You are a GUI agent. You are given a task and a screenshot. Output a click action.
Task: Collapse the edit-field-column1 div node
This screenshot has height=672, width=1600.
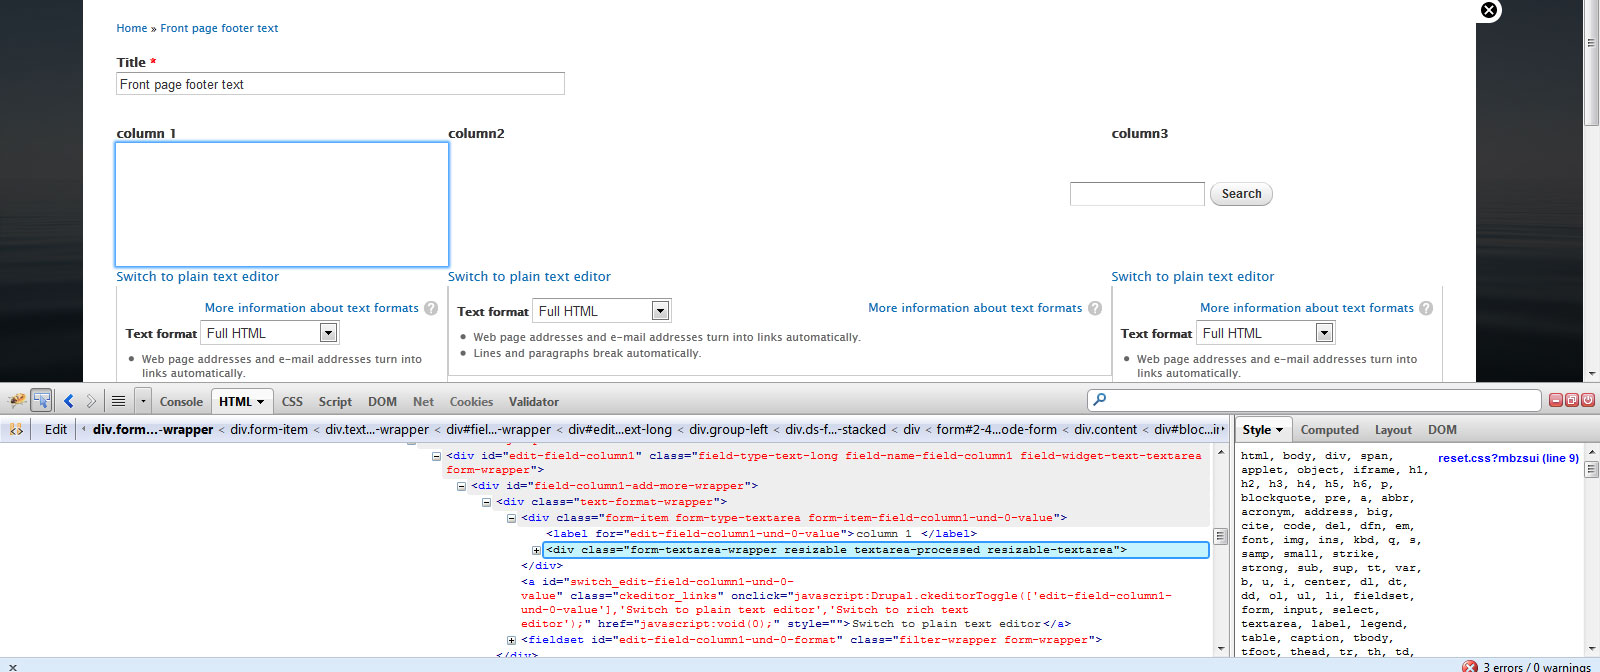click(436, 456)
